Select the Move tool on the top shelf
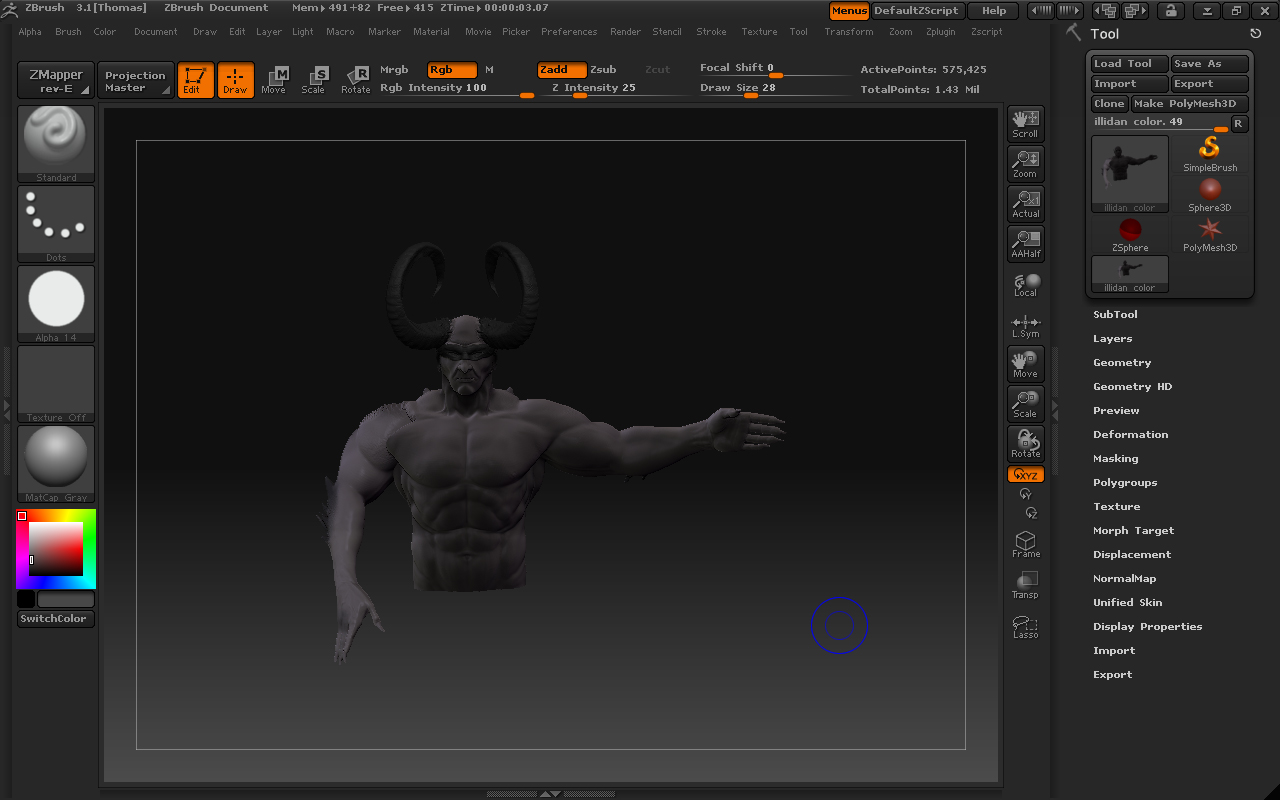This screenshot has width=1280, height=800. (x=273, y=80)
